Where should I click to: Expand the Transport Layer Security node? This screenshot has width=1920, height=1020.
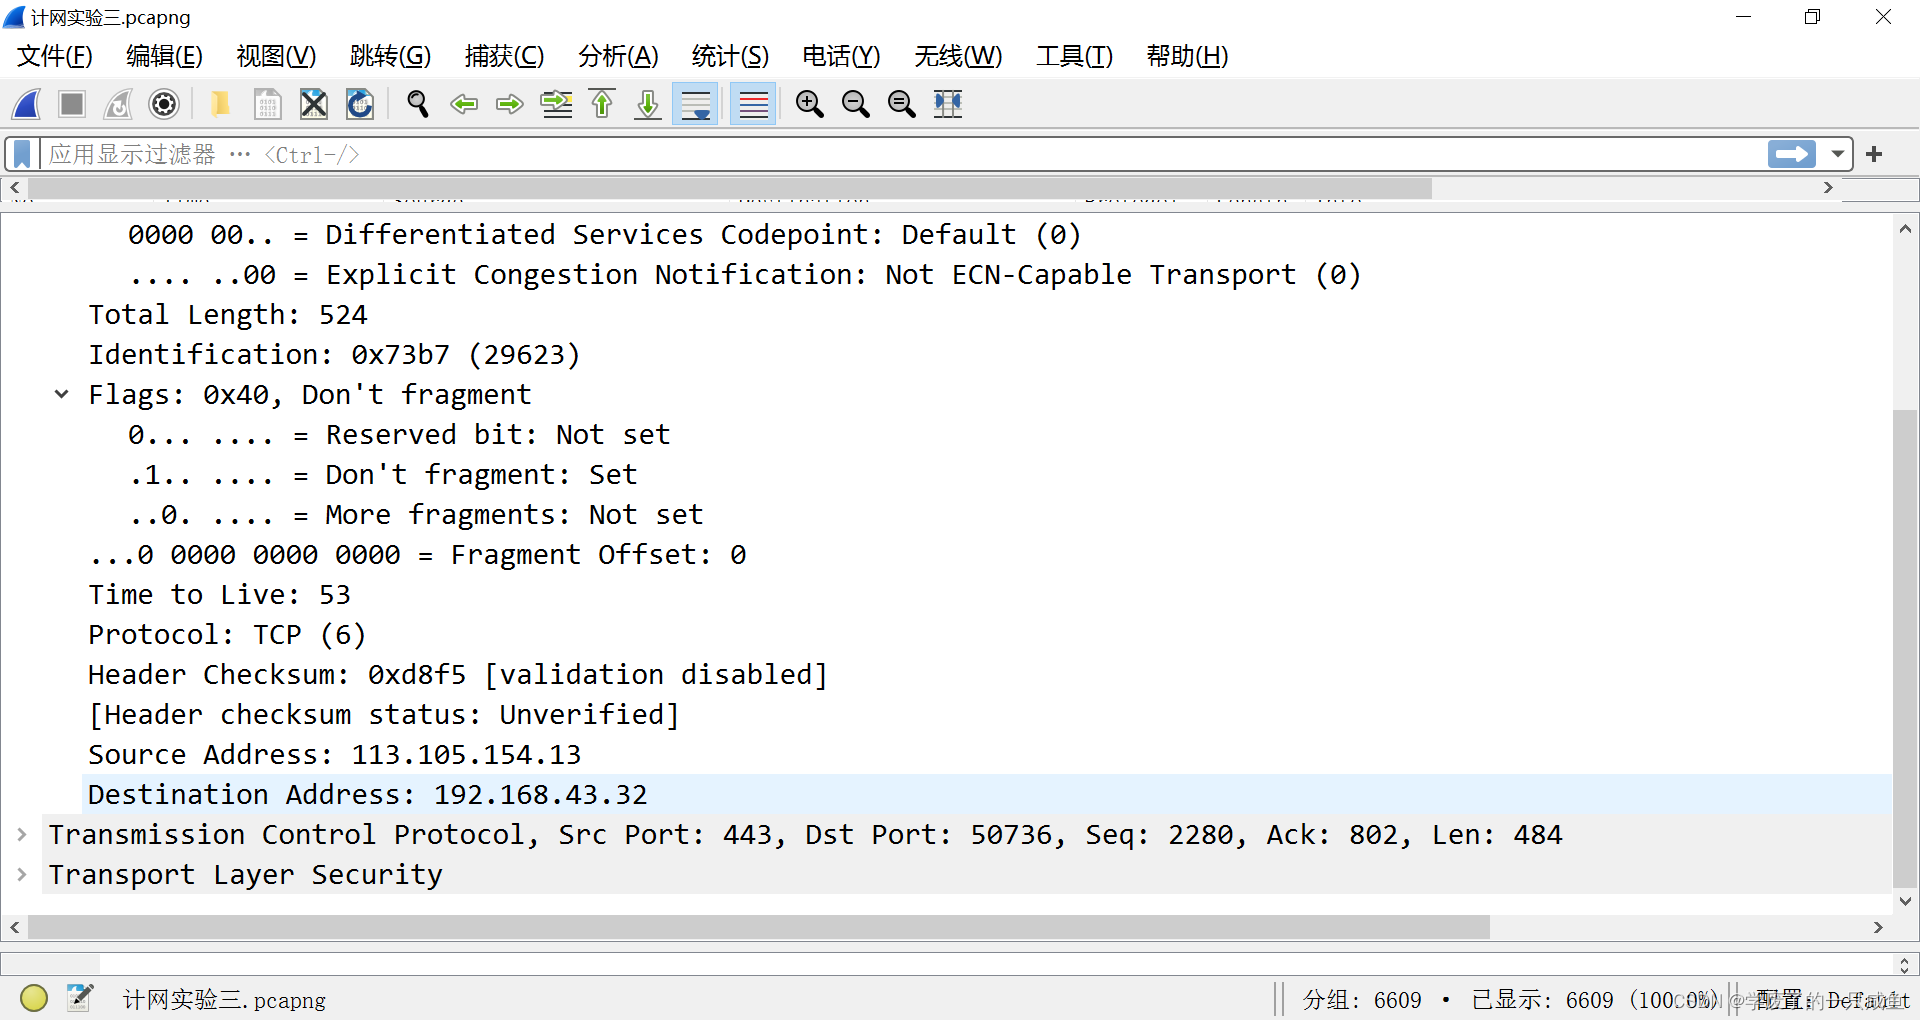tap(22, 874)
